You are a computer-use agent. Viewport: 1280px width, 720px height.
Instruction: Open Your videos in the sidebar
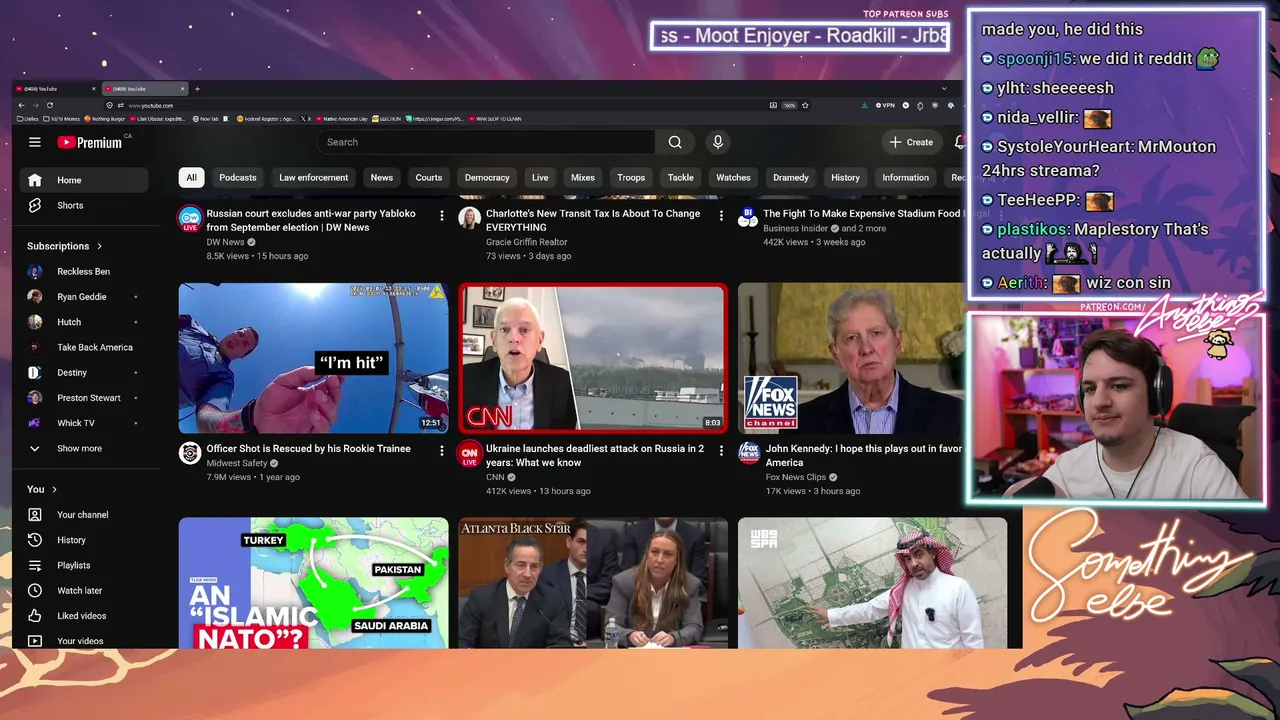(x=84, y=641)
